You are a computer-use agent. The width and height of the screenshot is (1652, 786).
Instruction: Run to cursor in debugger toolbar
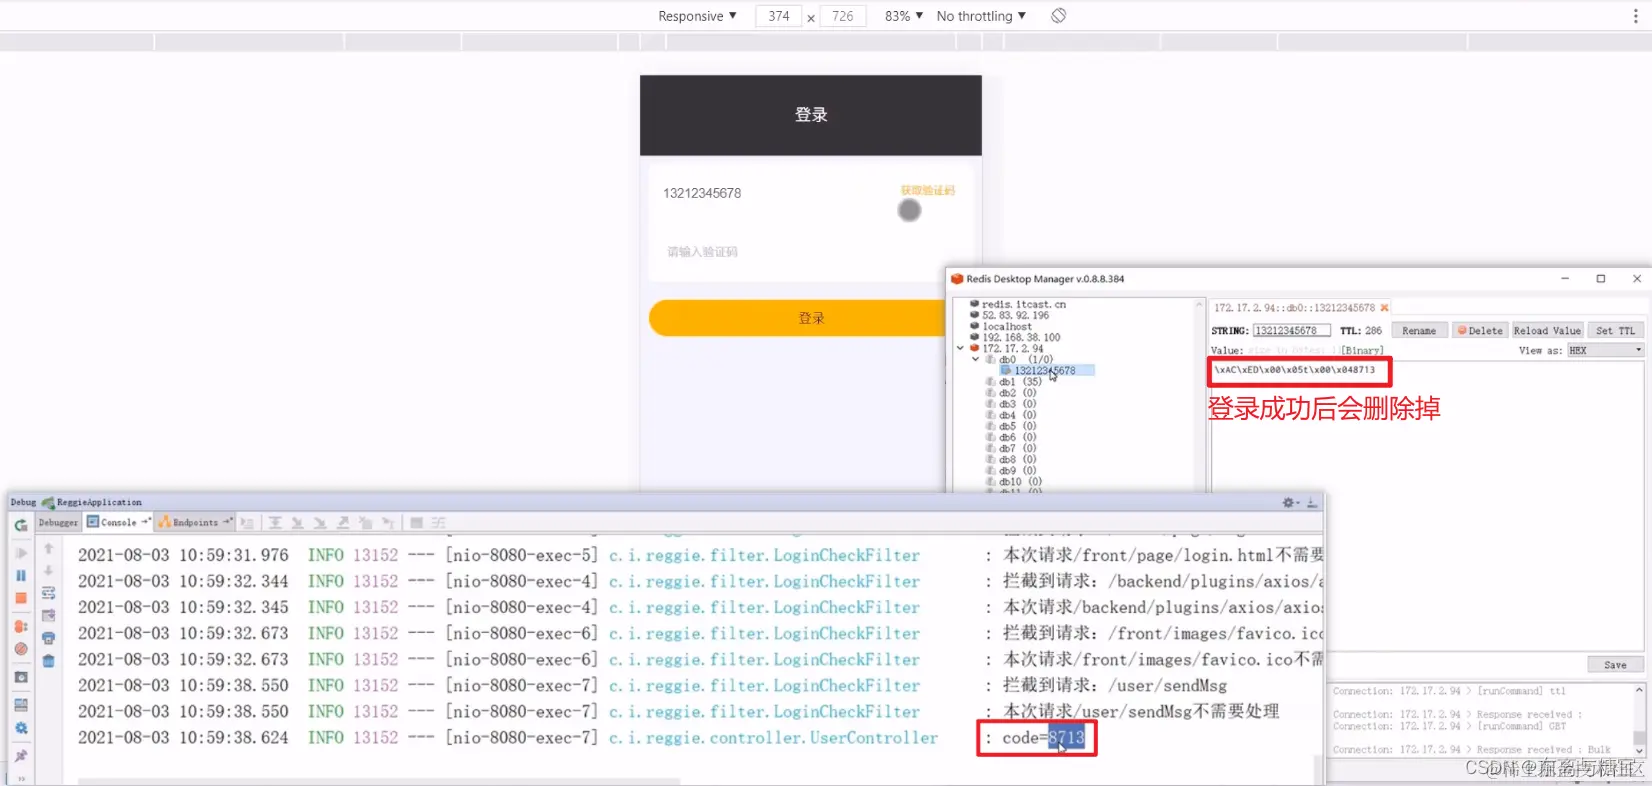[388, 523]
